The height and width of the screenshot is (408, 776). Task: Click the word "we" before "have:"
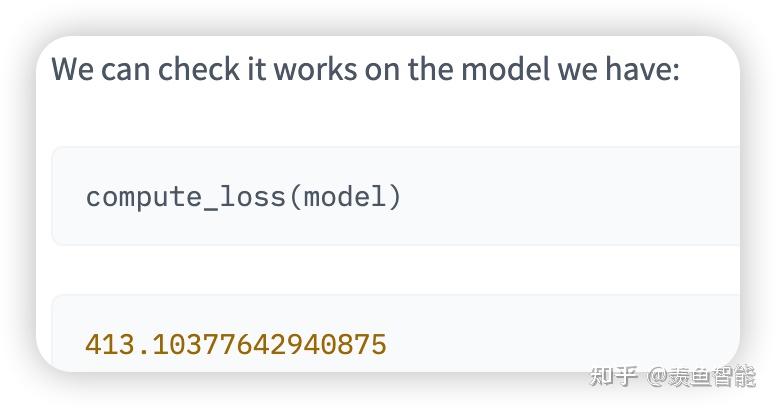point(578,70)
